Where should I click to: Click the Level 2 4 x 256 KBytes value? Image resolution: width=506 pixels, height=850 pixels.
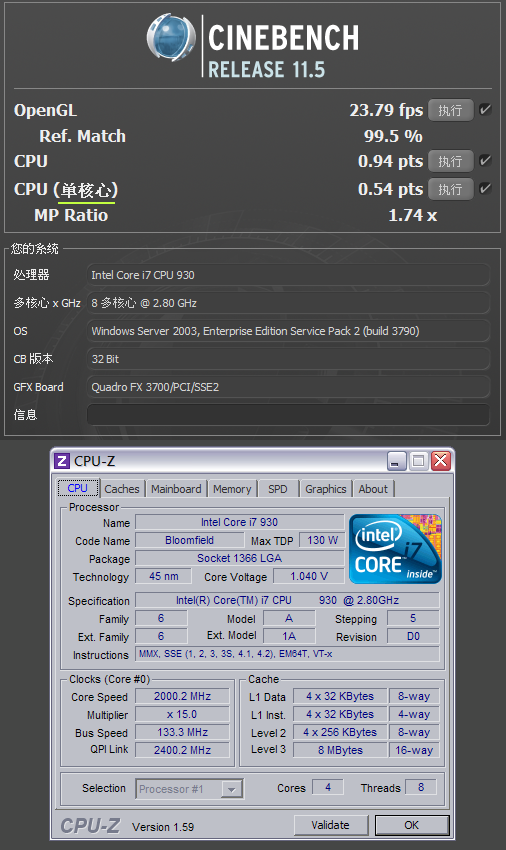click(340, 732)
